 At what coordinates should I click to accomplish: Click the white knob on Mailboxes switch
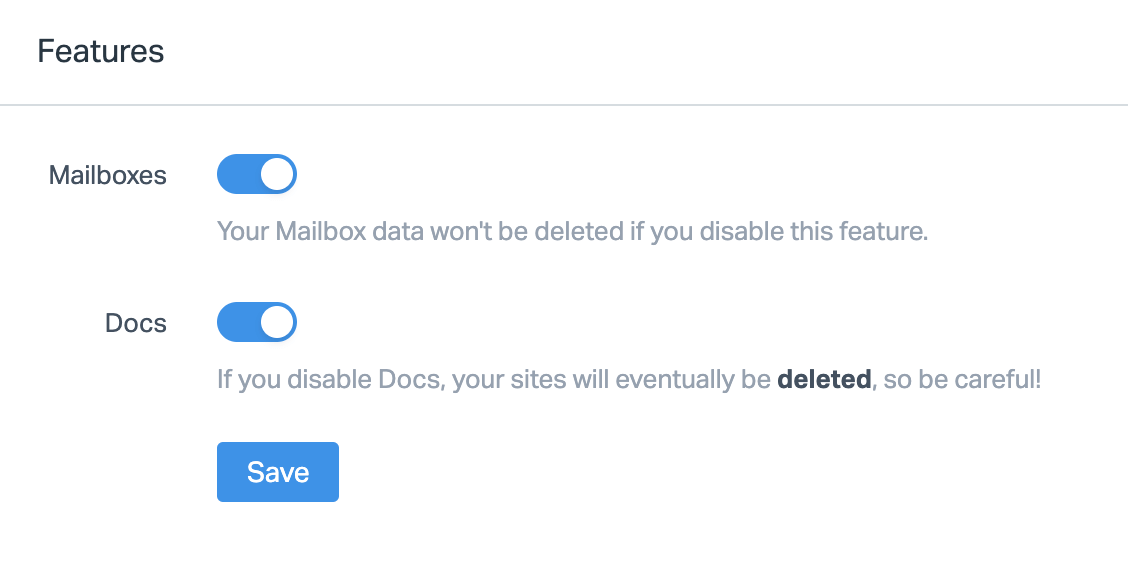point(277,175)
